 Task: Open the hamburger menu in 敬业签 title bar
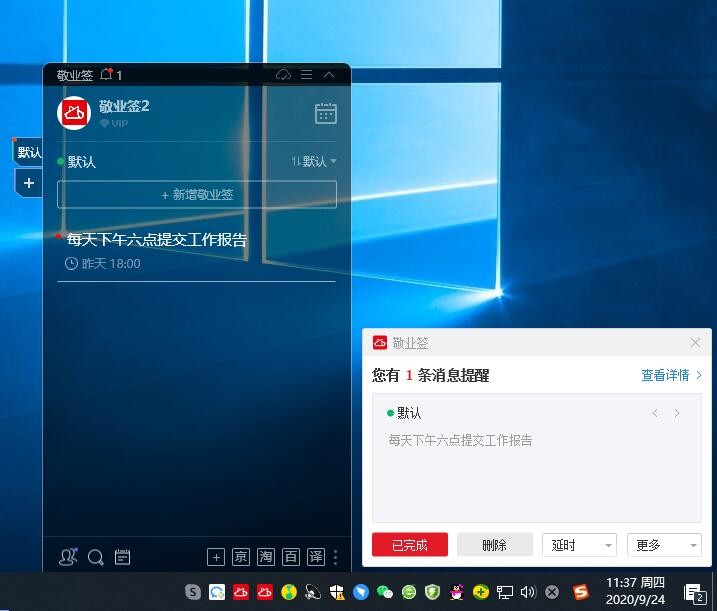(307, 75)
